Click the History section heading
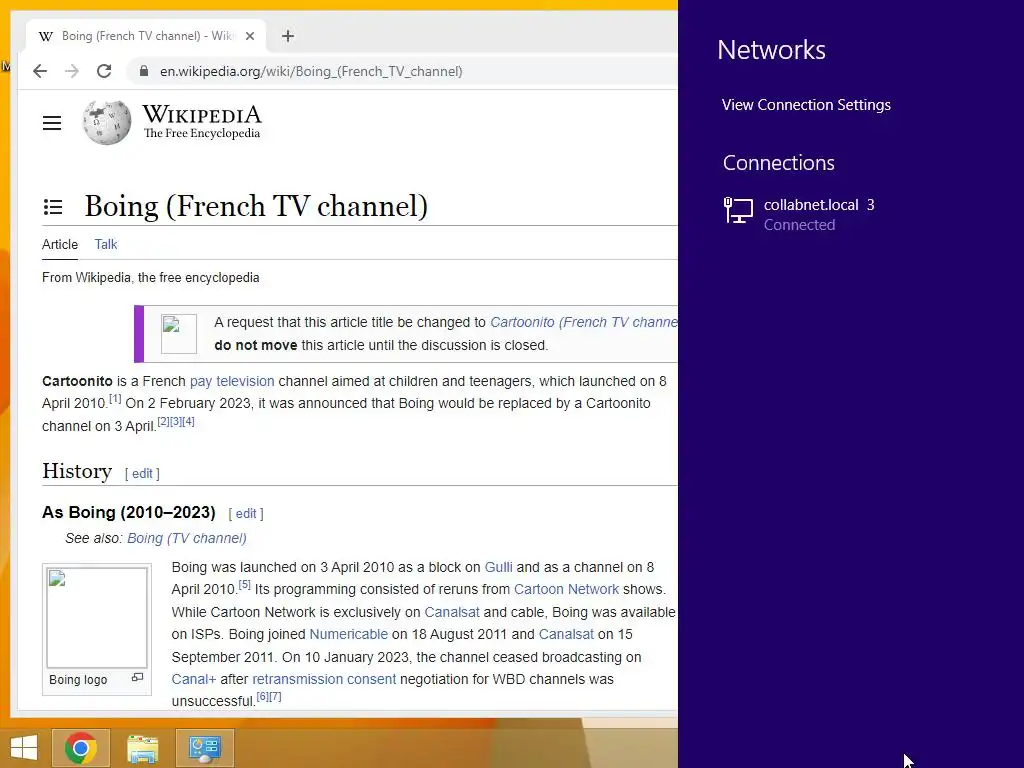Viewport: 1024px width, 768px height. [77, 471]
